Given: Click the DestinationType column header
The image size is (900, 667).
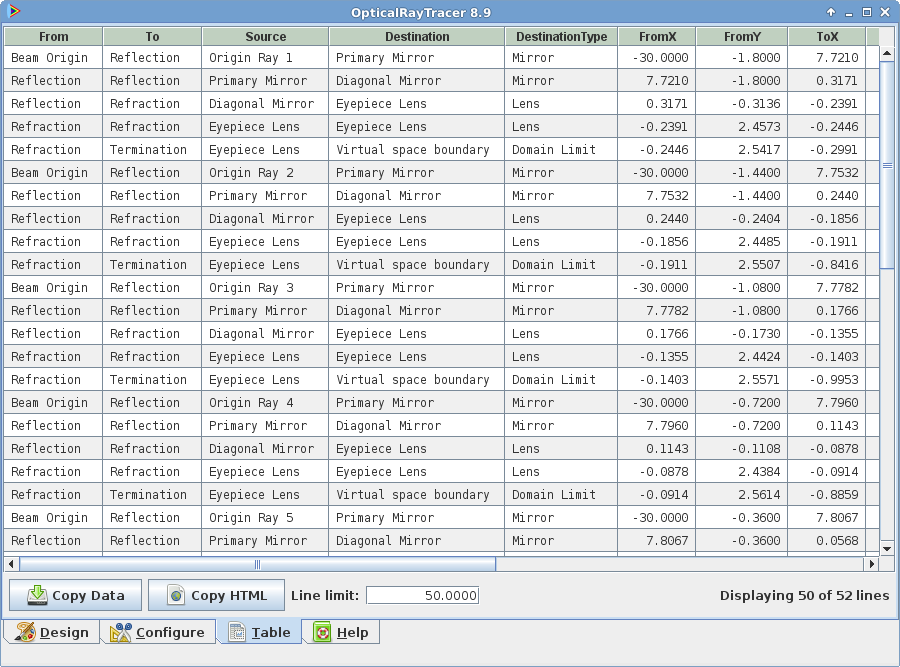Looking at the screenshot, I should (x=561, y=36).
